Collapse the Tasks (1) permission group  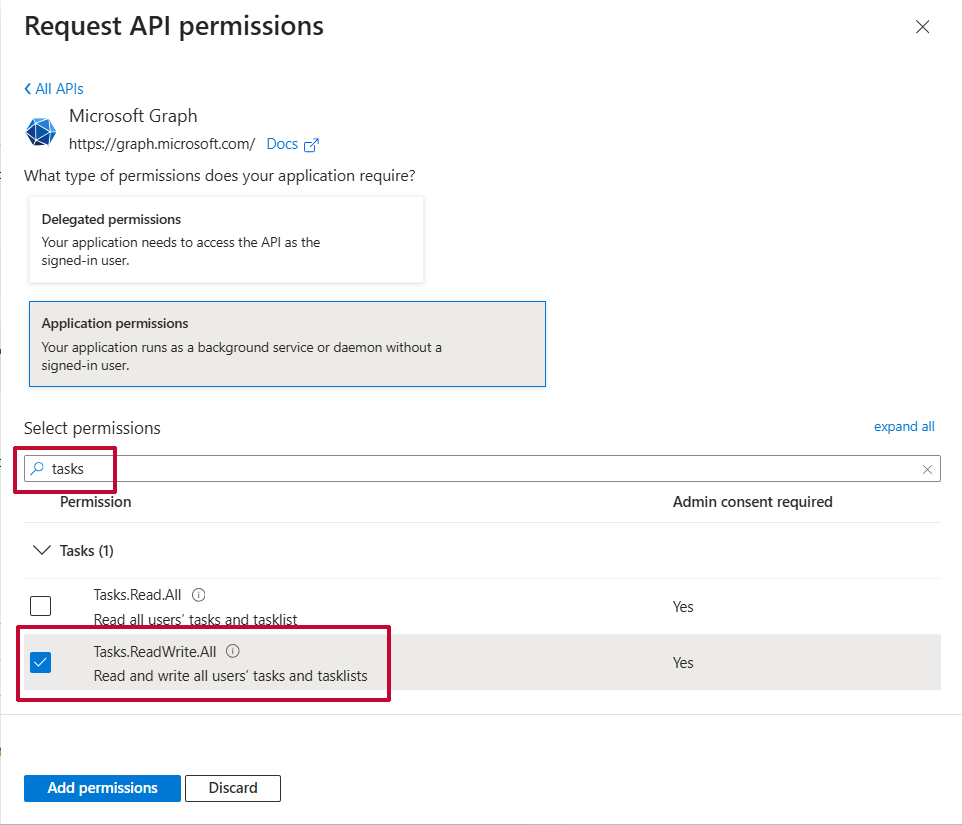42,551
